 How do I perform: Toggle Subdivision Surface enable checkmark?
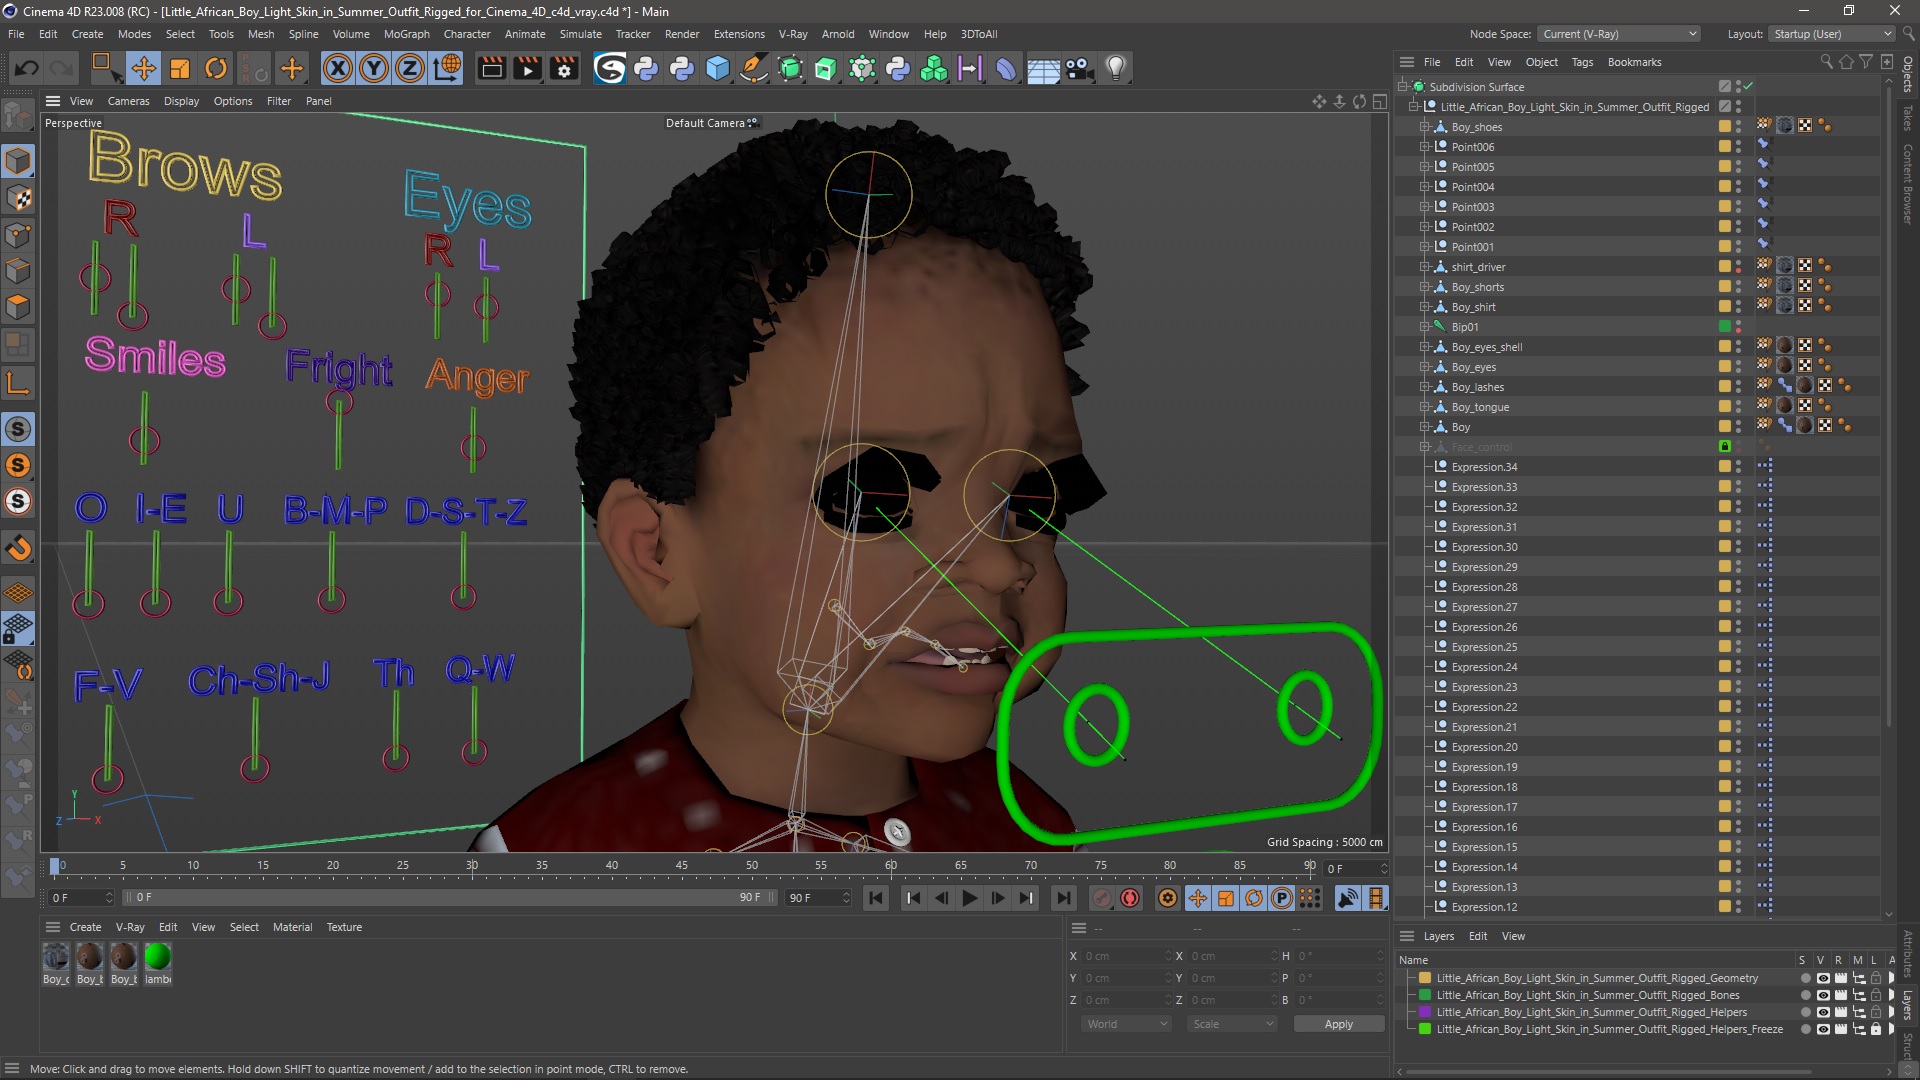(x=1748, y=87)
